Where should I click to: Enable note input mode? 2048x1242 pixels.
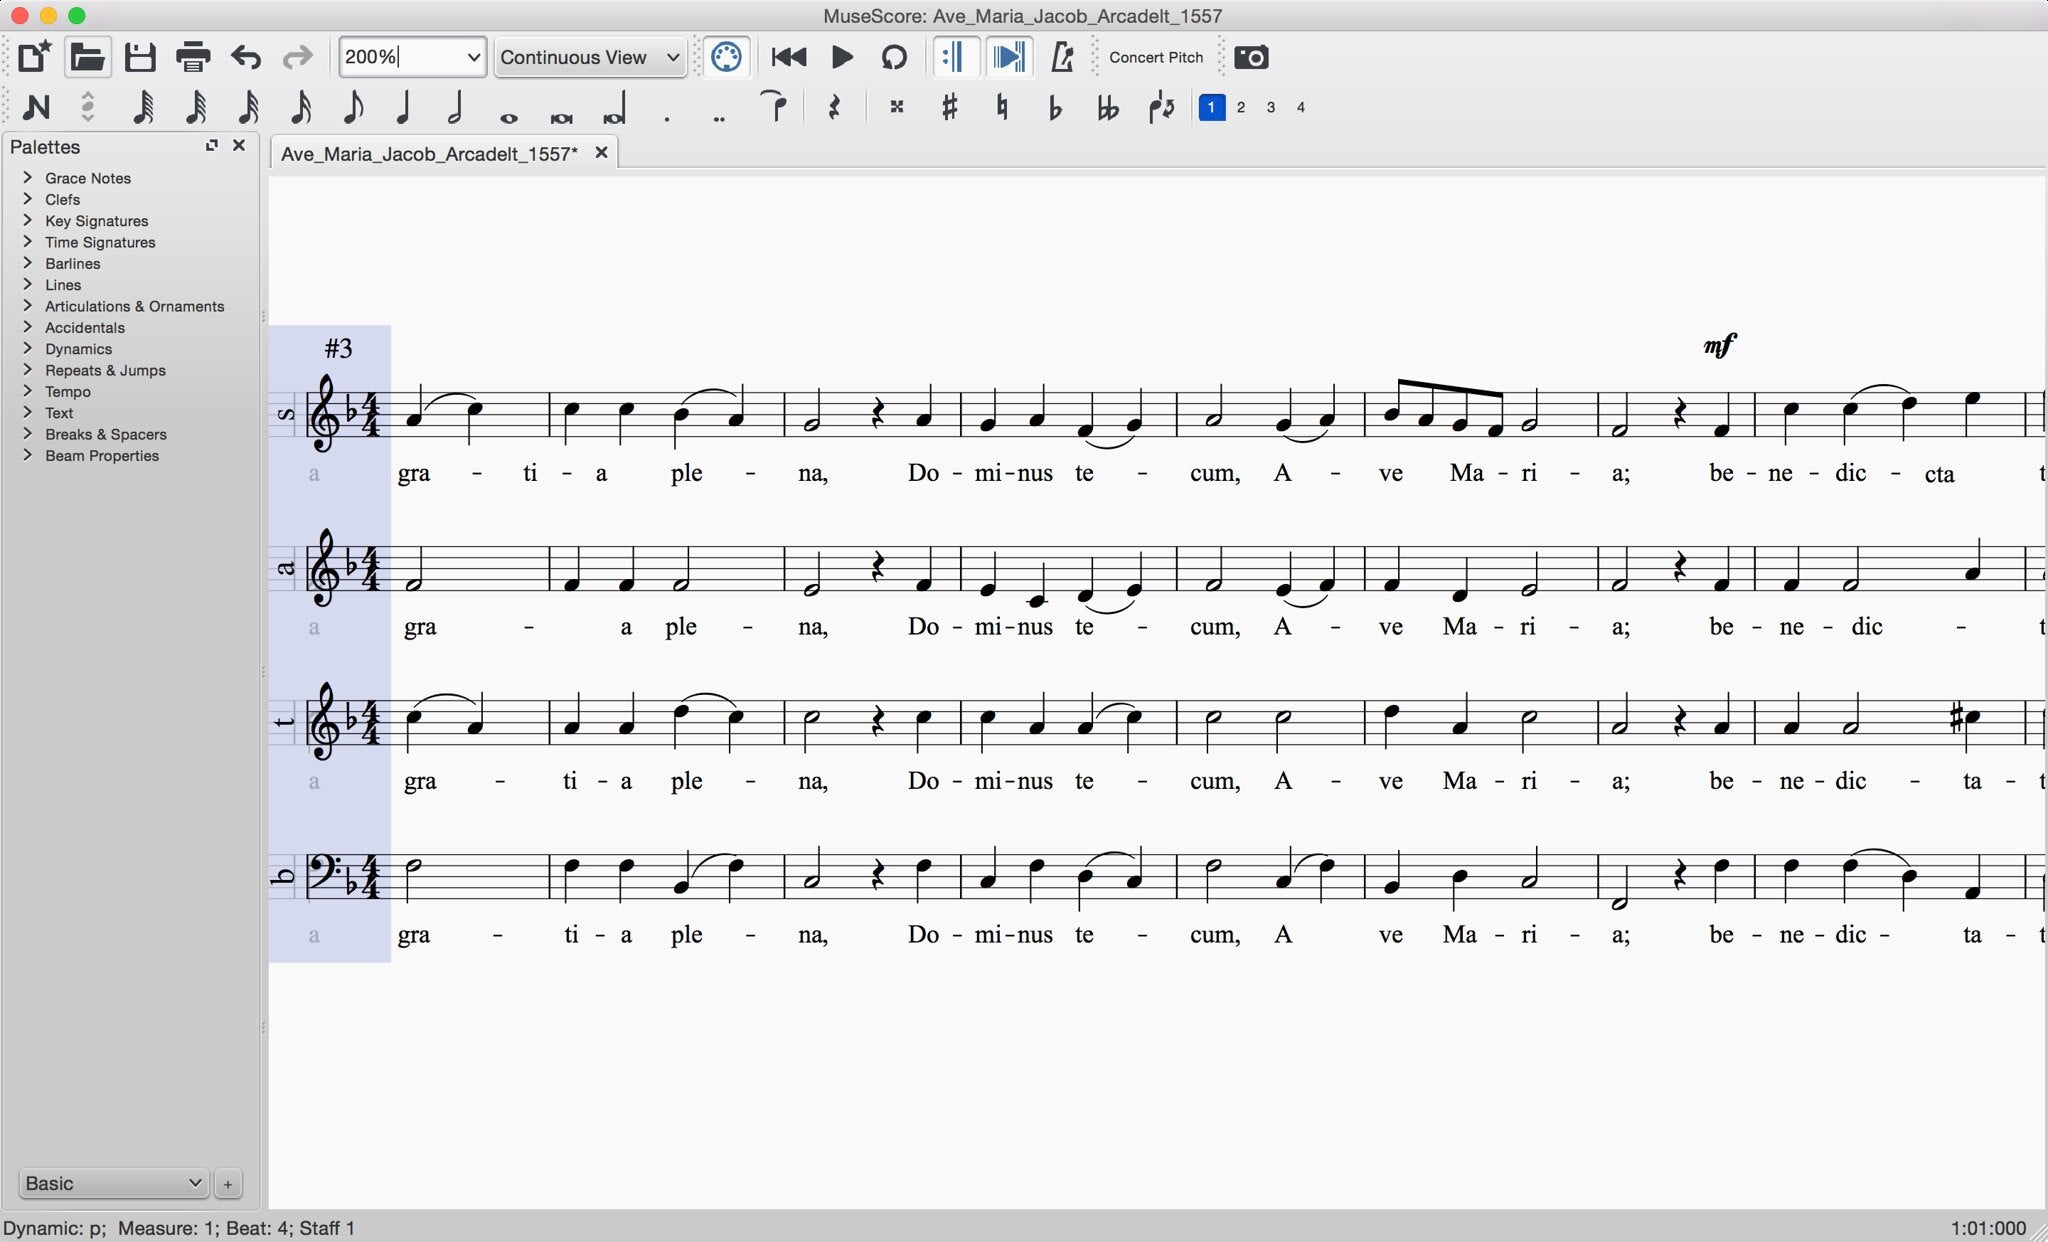pos(37,107)
